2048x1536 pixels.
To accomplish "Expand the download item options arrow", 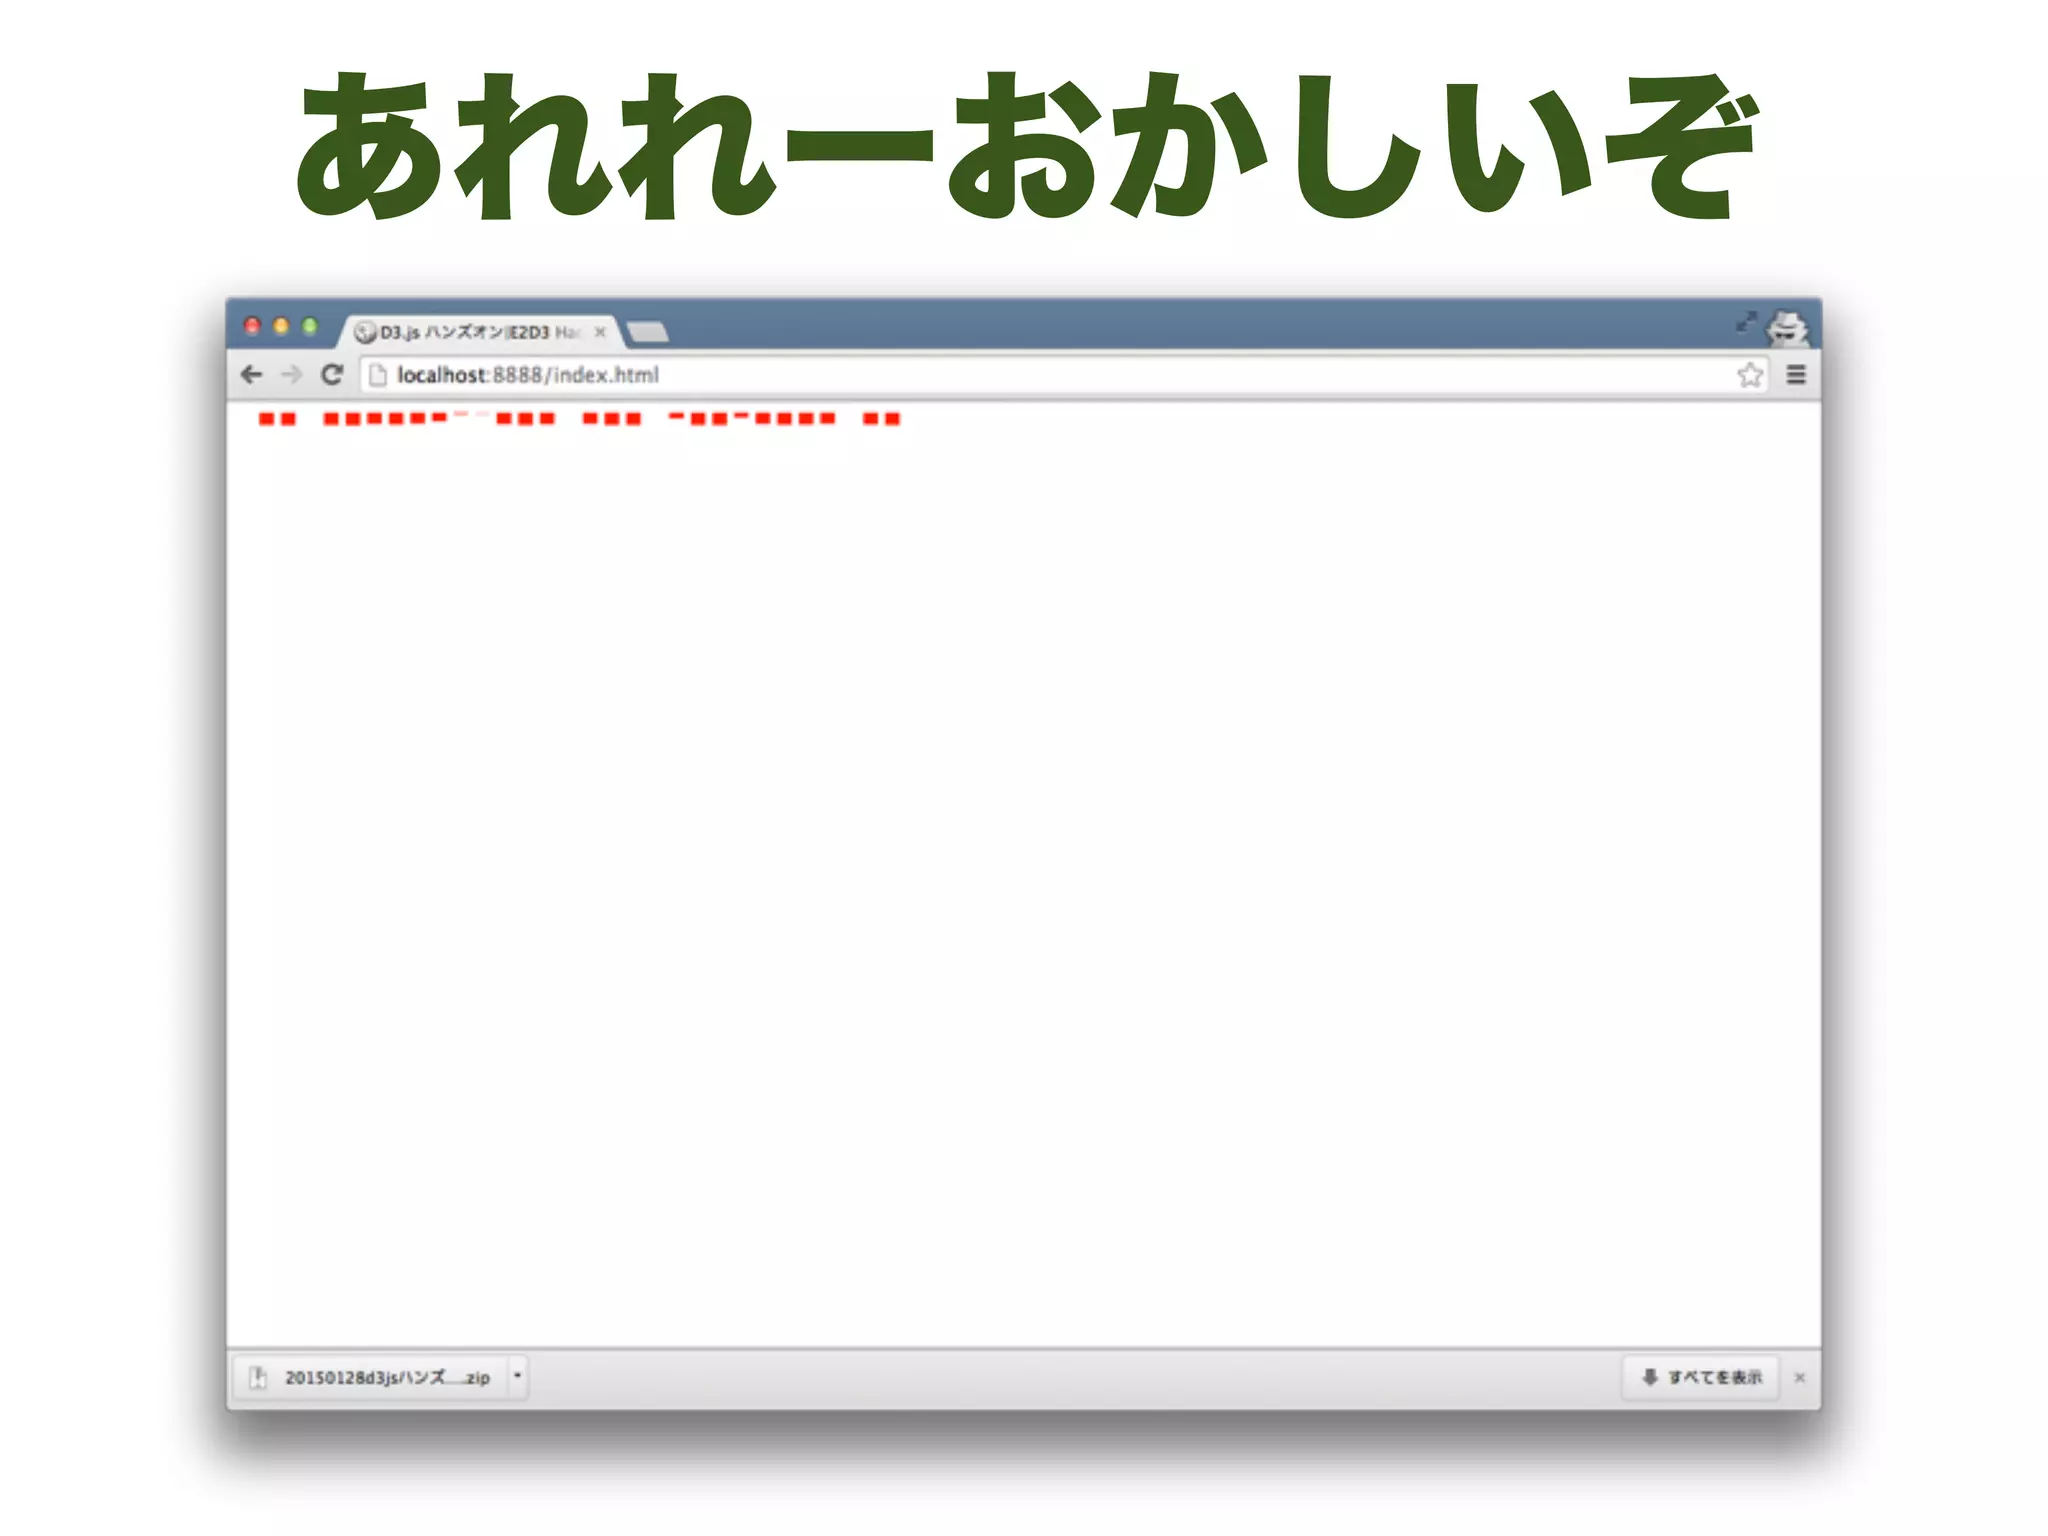I will pyautogui.click(x=517, y=1377).
